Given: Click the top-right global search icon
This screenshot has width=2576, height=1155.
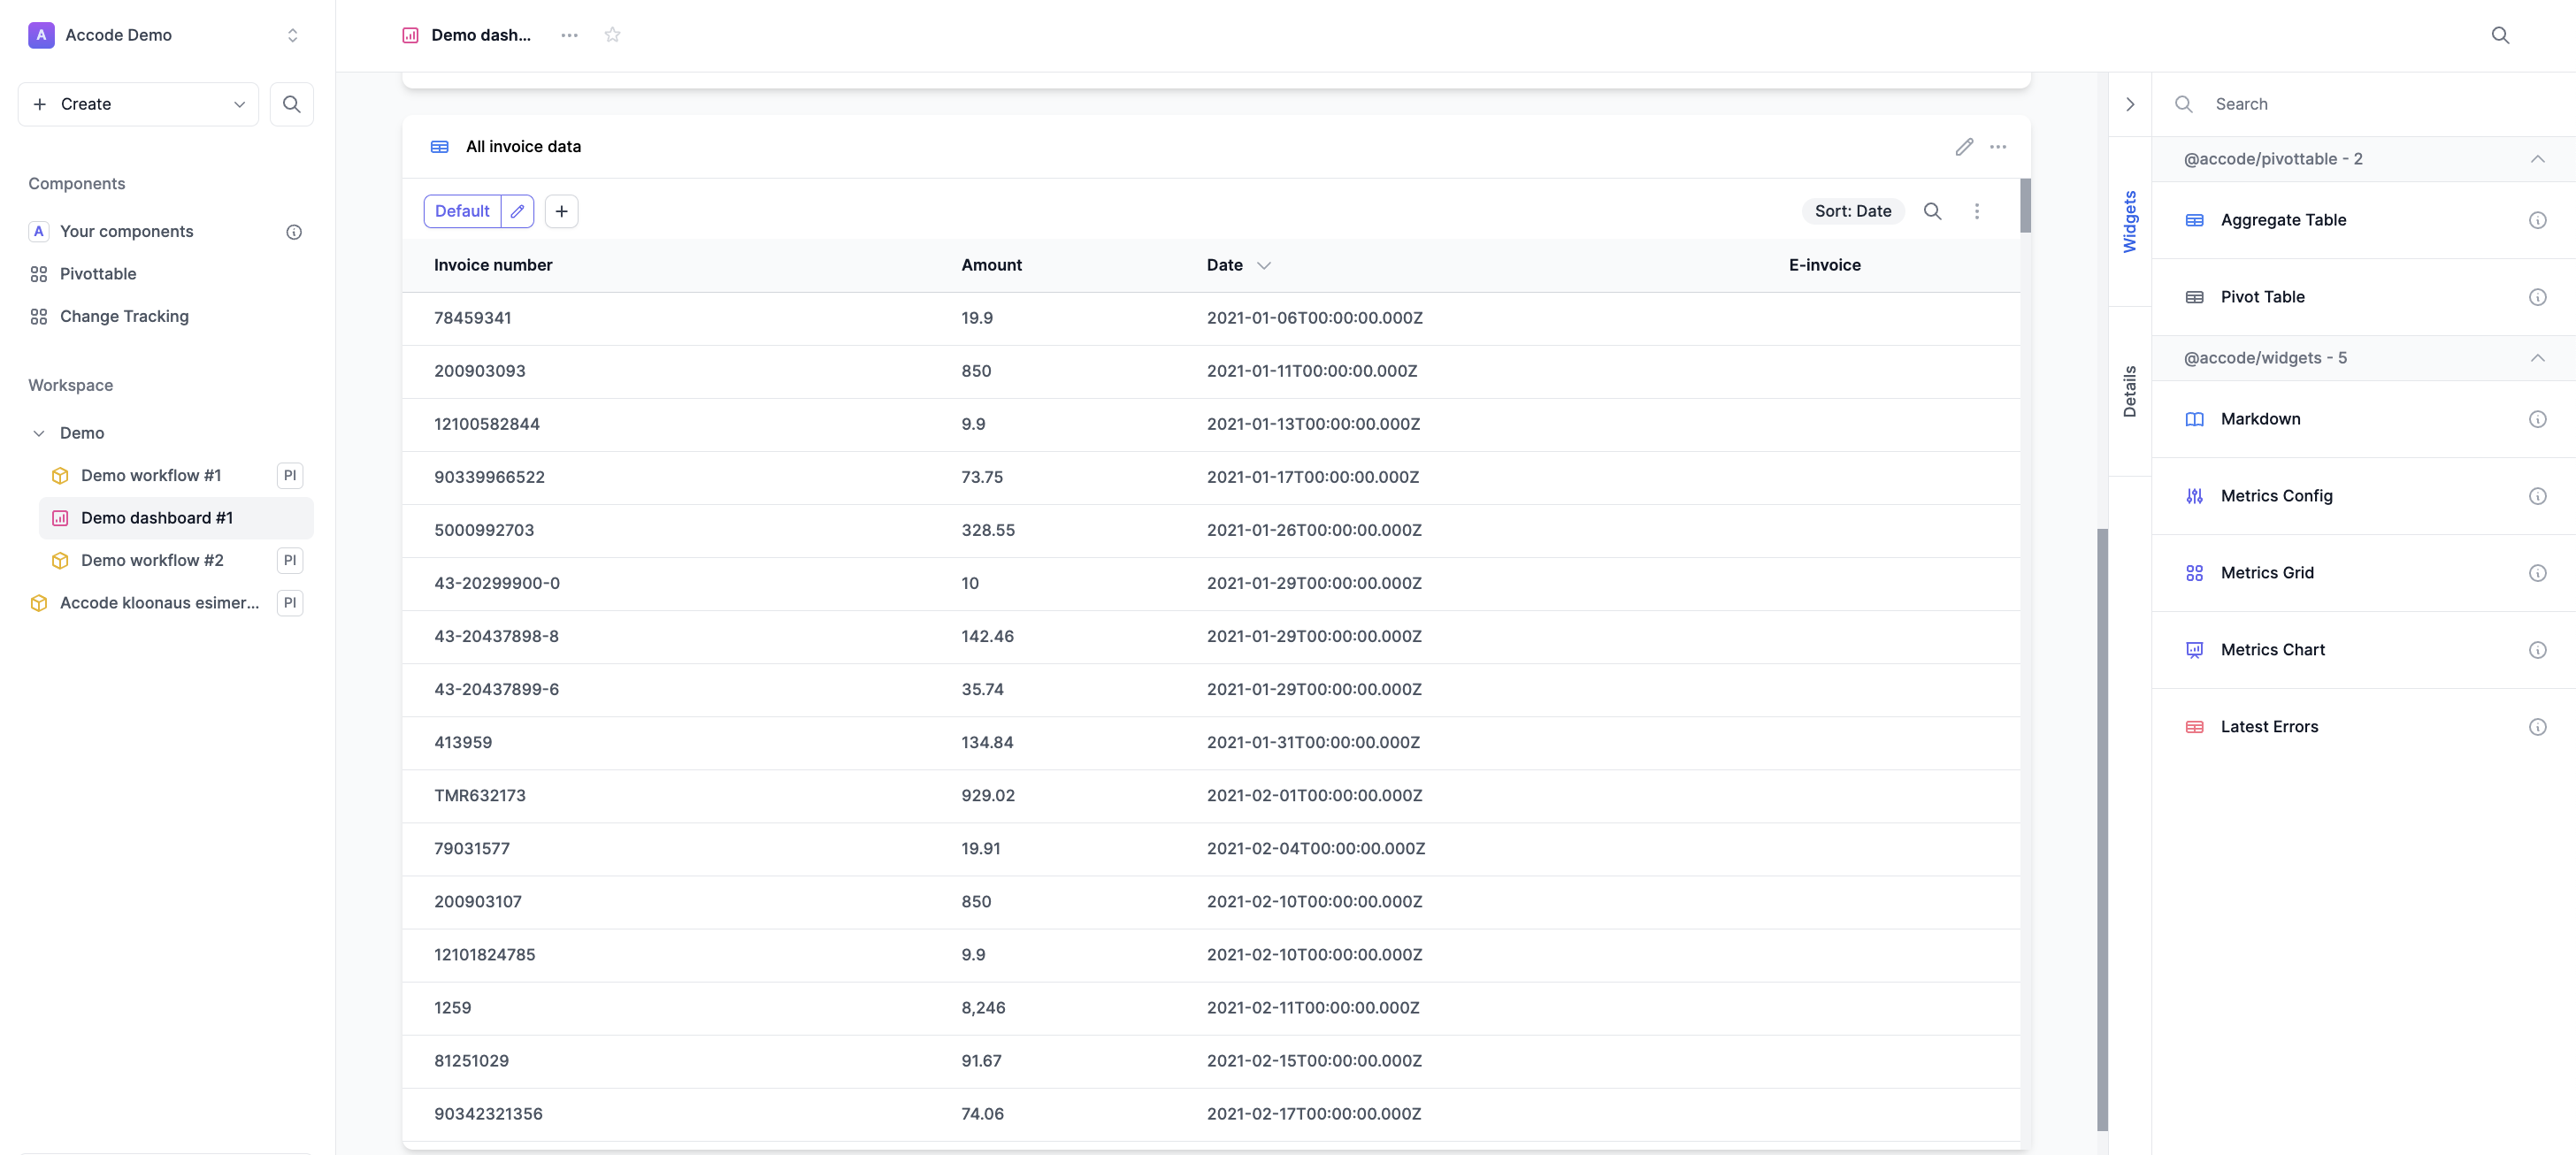Looking at the screenshot, I should pos(2500,35).
